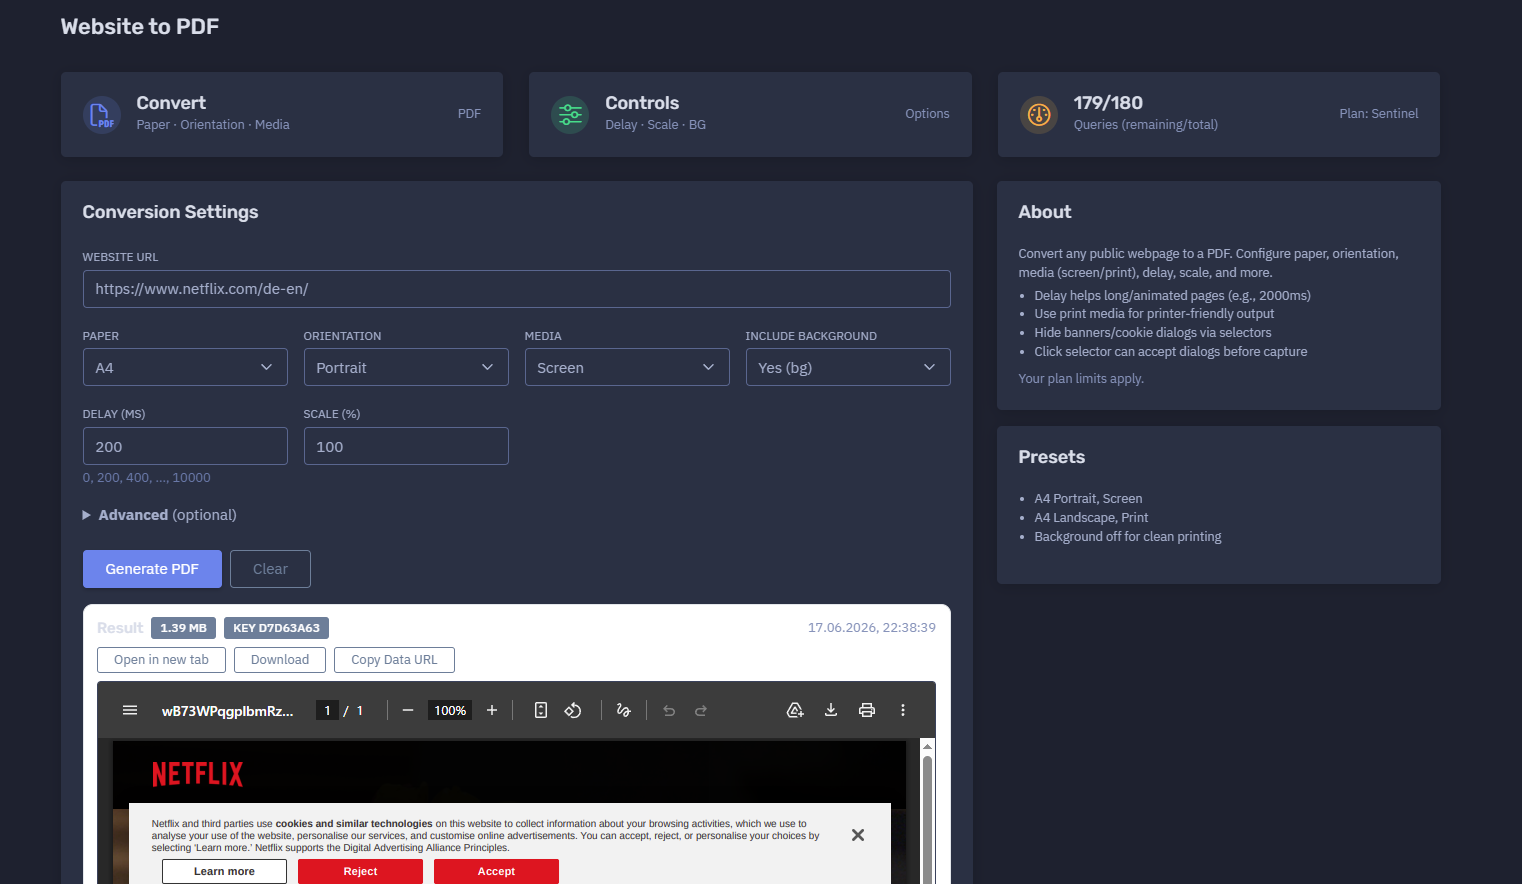
Task: Click the fit to page icon
Action: pyautogui.click(x=541, y=710)
